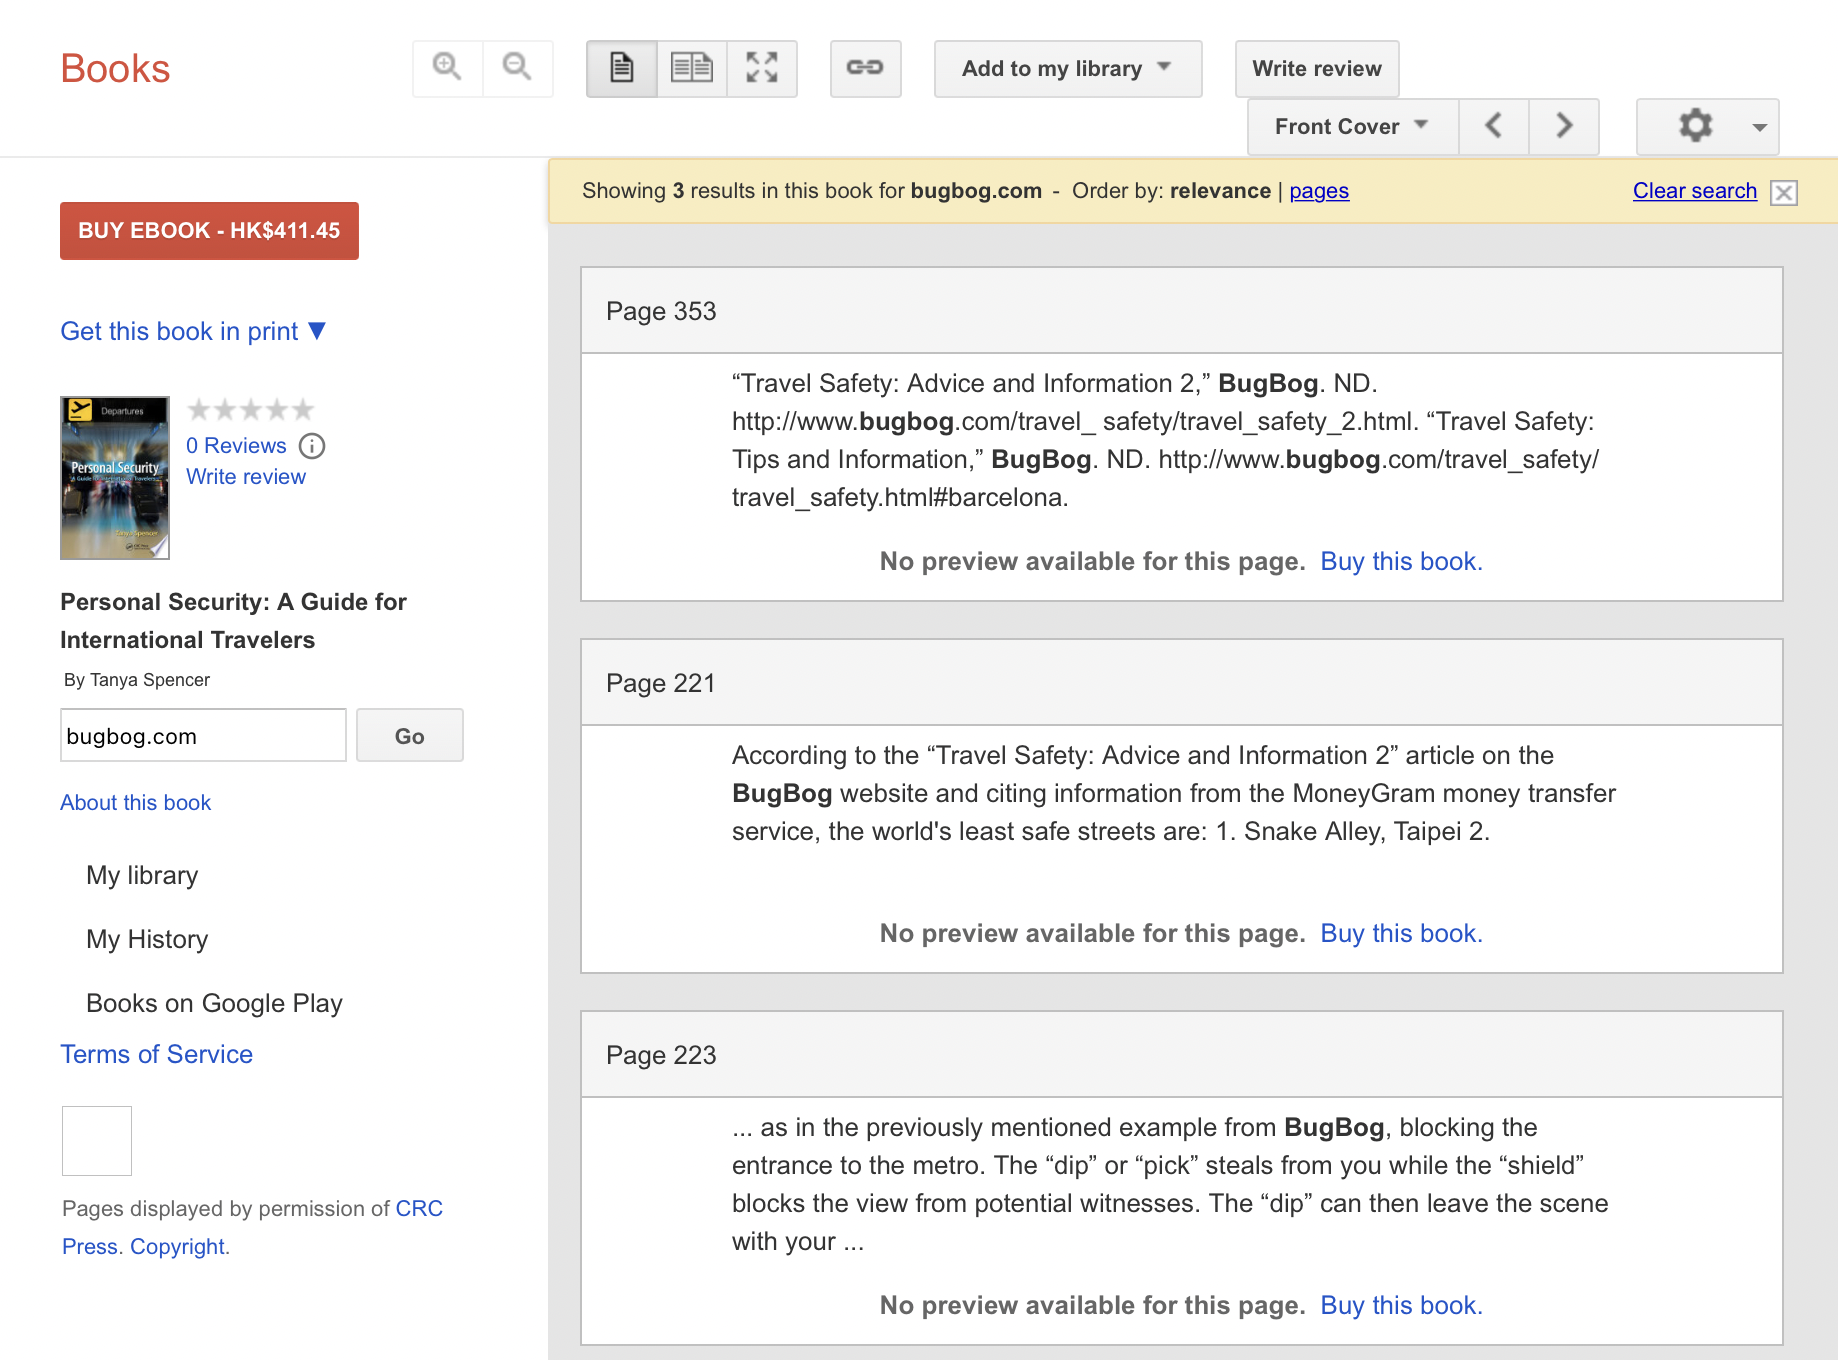Open the Books home link

tap(115, 69)
